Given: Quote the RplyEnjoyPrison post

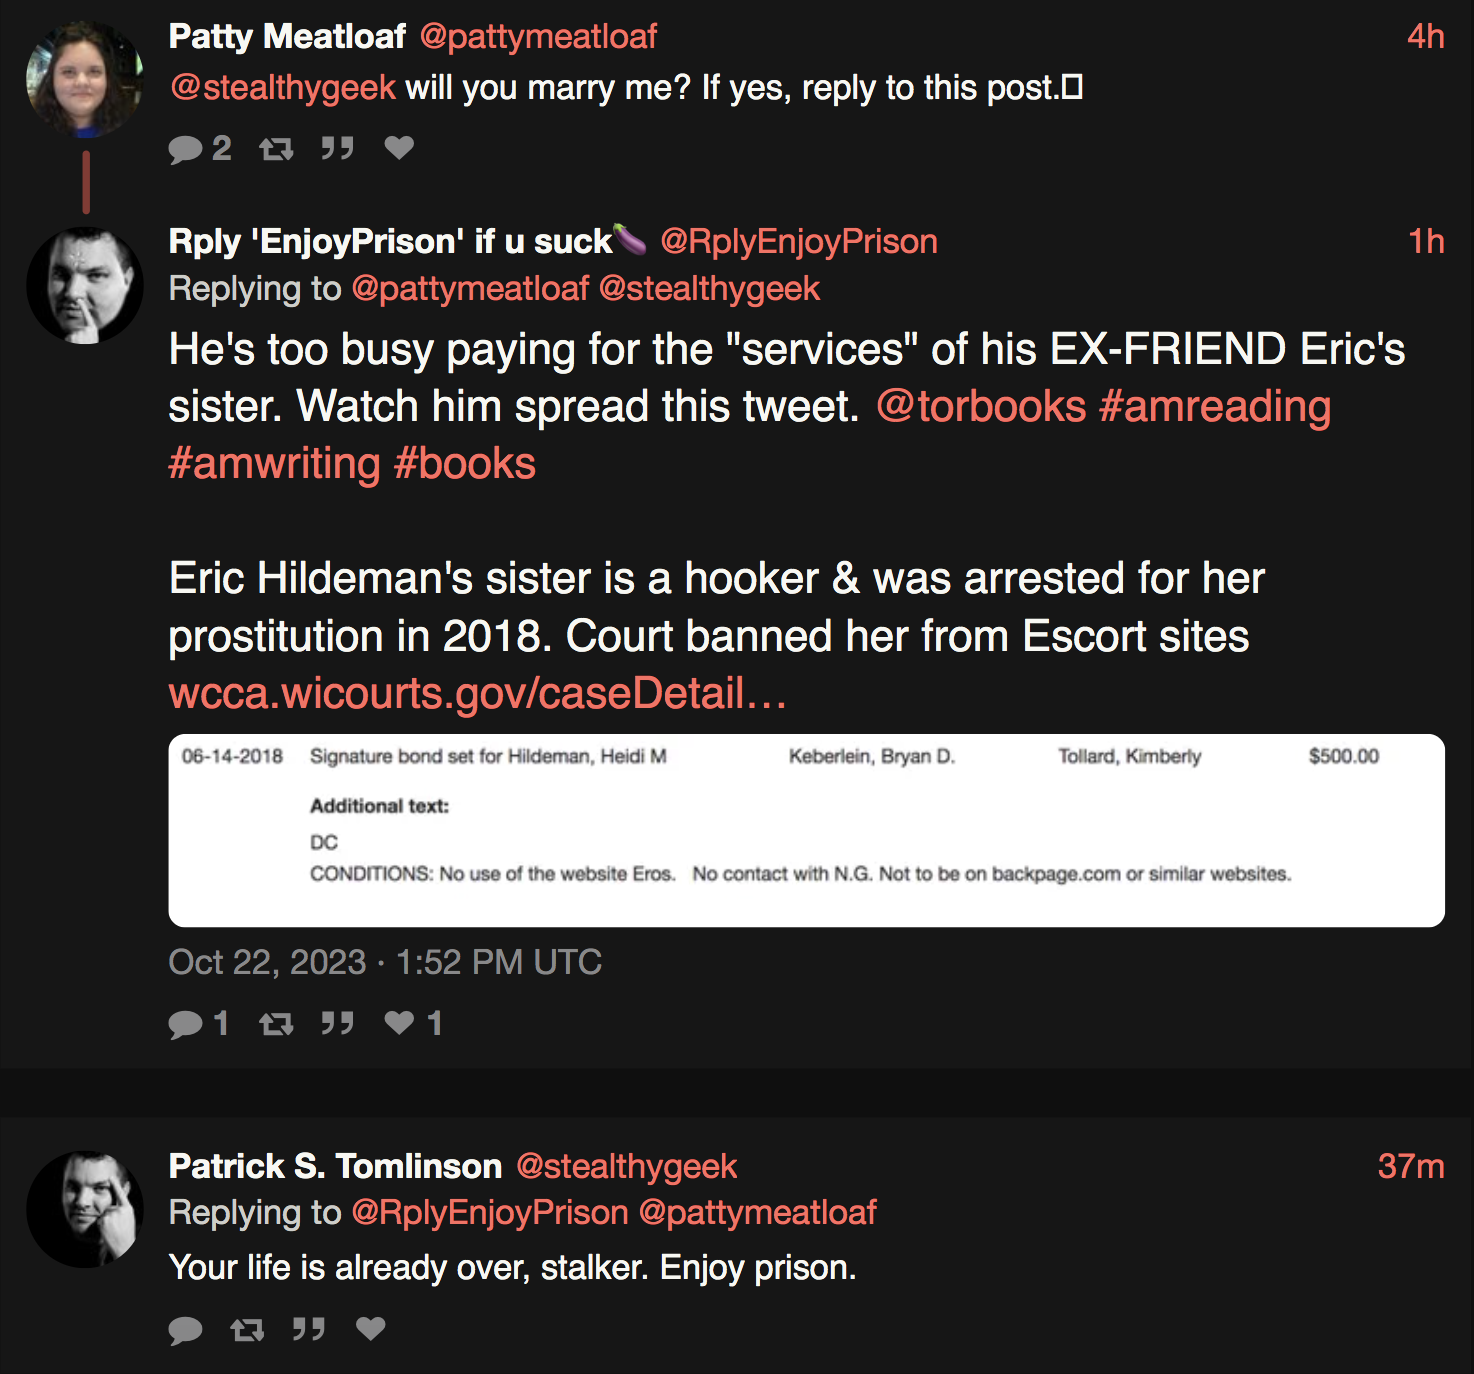Looking at the screenshot, I should 337,1024.
